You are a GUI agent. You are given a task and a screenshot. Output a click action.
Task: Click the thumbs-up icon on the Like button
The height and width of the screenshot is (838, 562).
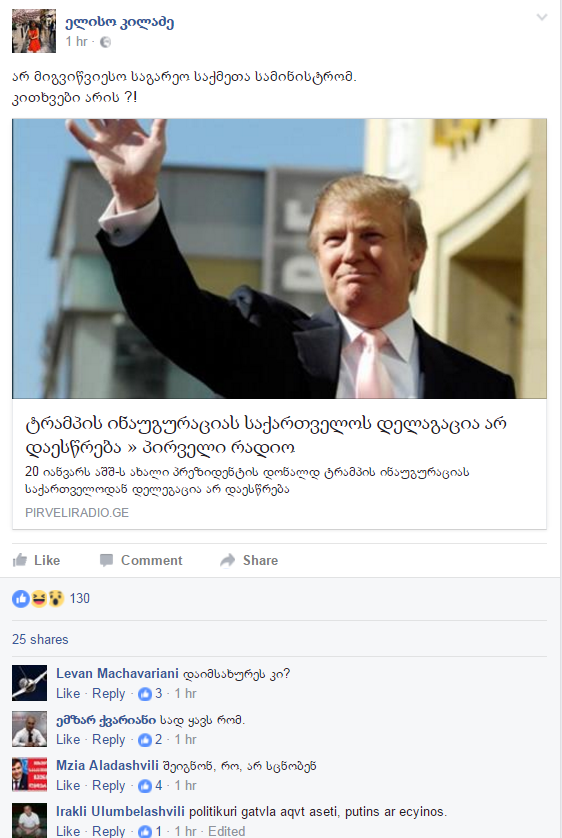pos(20,560)
